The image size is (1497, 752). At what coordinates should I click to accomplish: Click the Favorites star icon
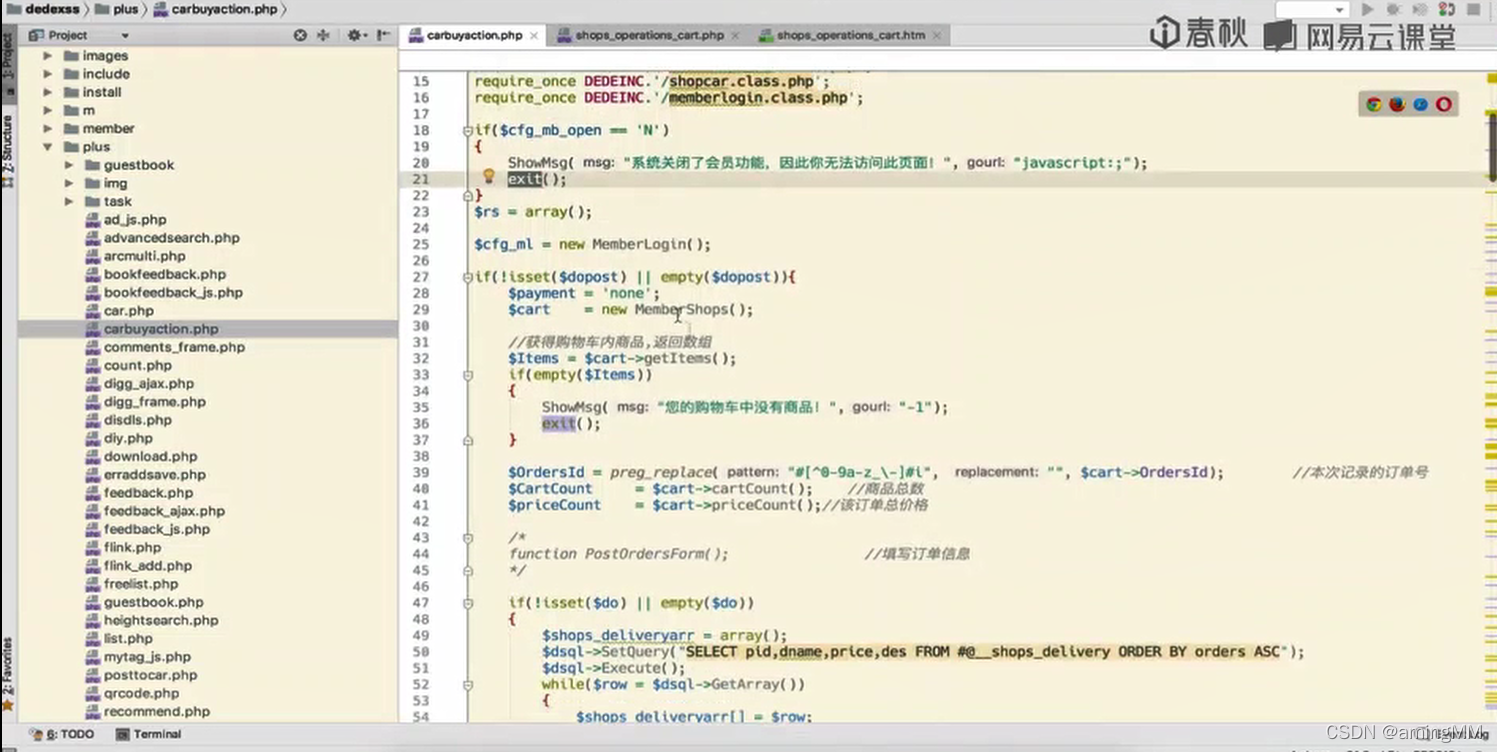[8, 706]
